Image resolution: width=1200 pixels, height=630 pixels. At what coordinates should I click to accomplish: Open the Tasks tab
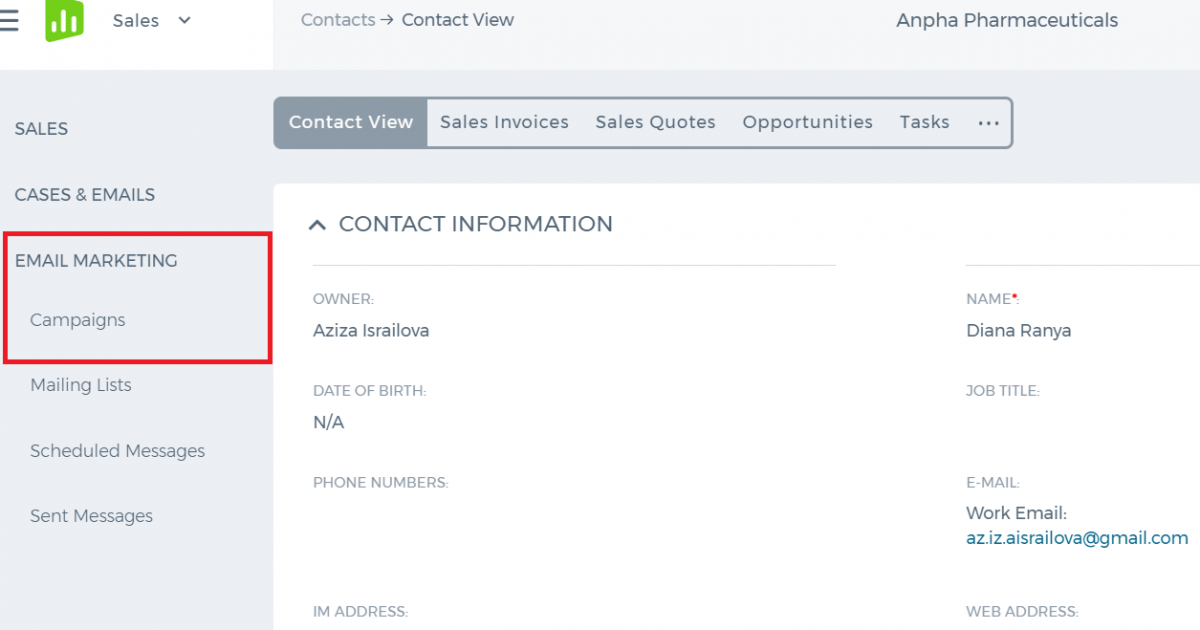[x=924, y=122]
